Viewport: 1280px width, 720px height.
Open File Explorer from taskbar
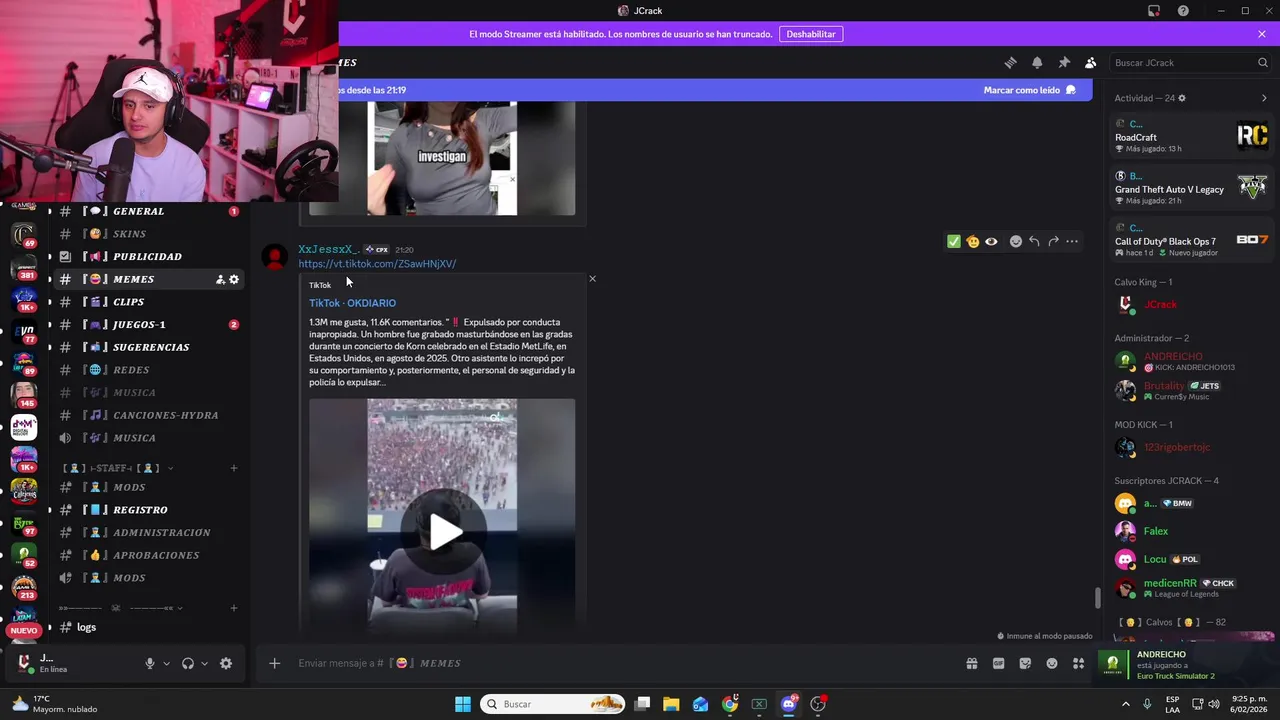[671, 704]
